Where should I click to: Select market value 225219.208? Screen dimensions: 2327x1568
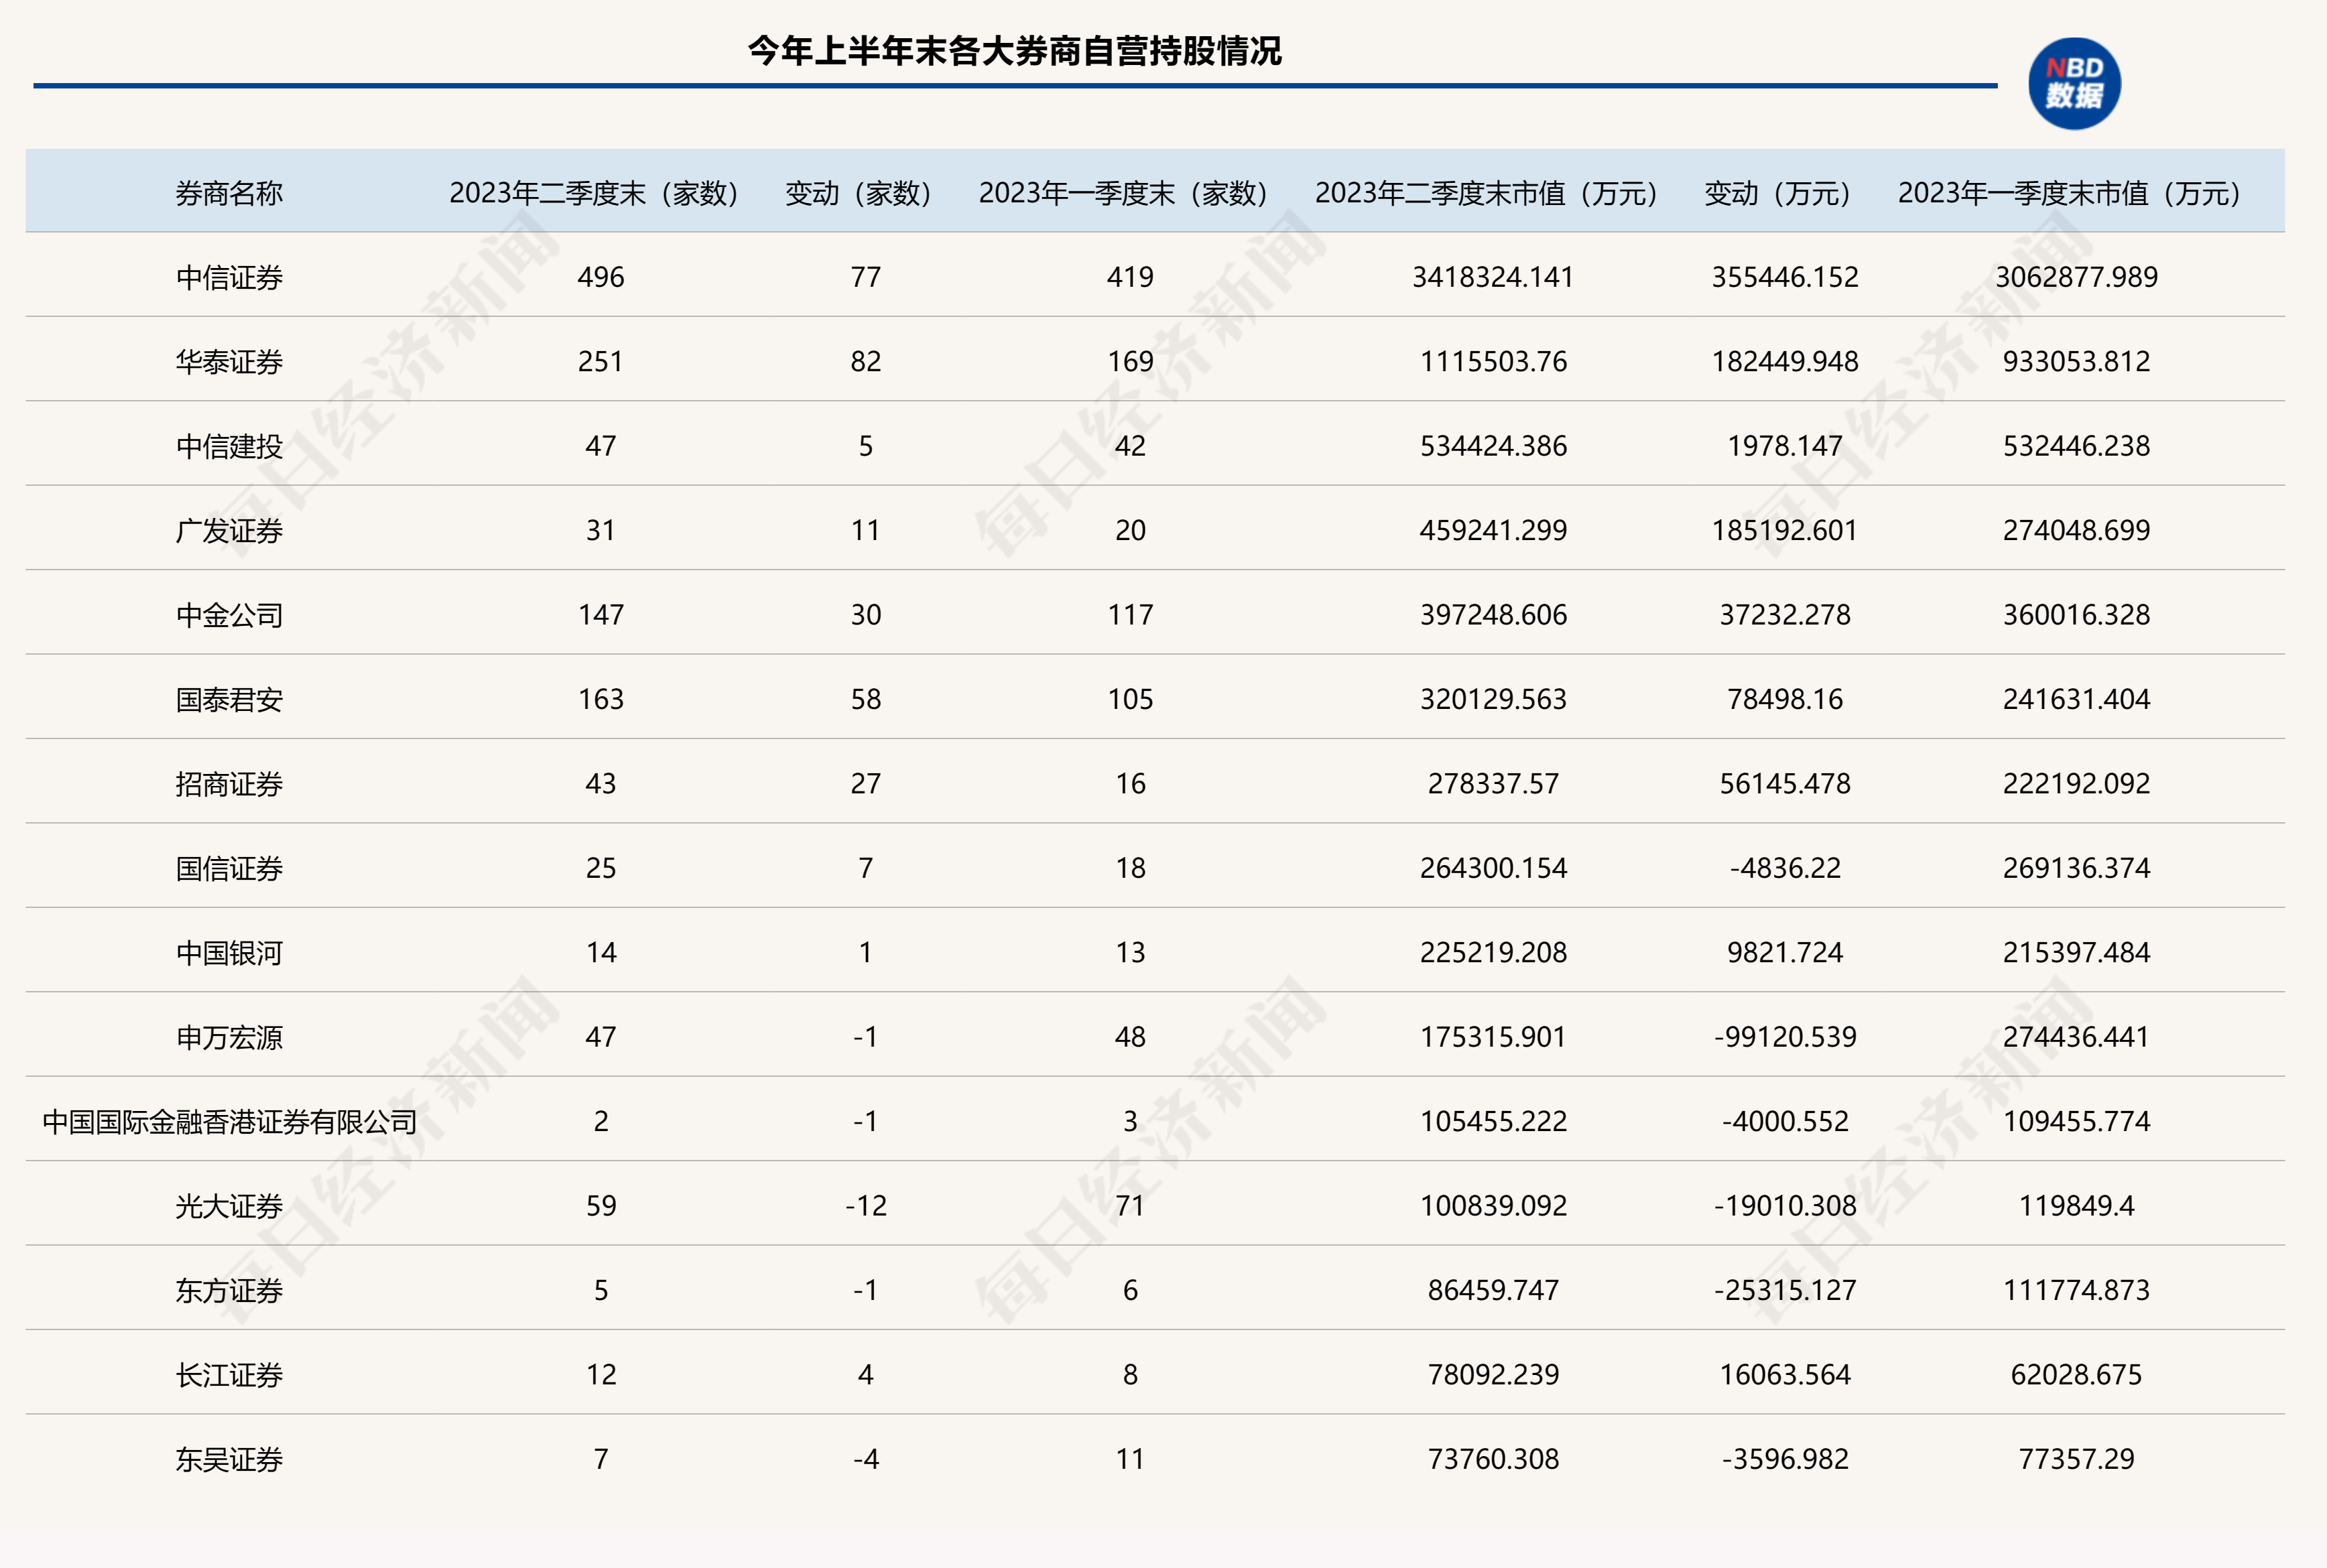[x=1493, y=953]
